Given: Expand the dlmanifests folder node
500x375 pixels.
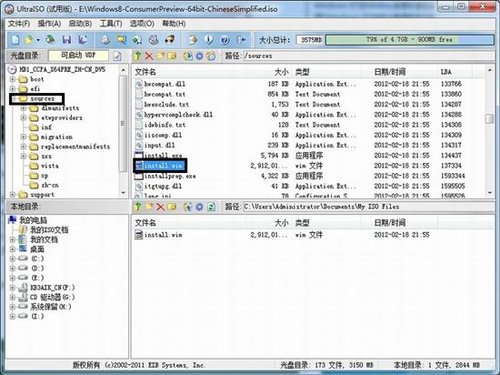Looking at the screenshot, I should point(23,108).
